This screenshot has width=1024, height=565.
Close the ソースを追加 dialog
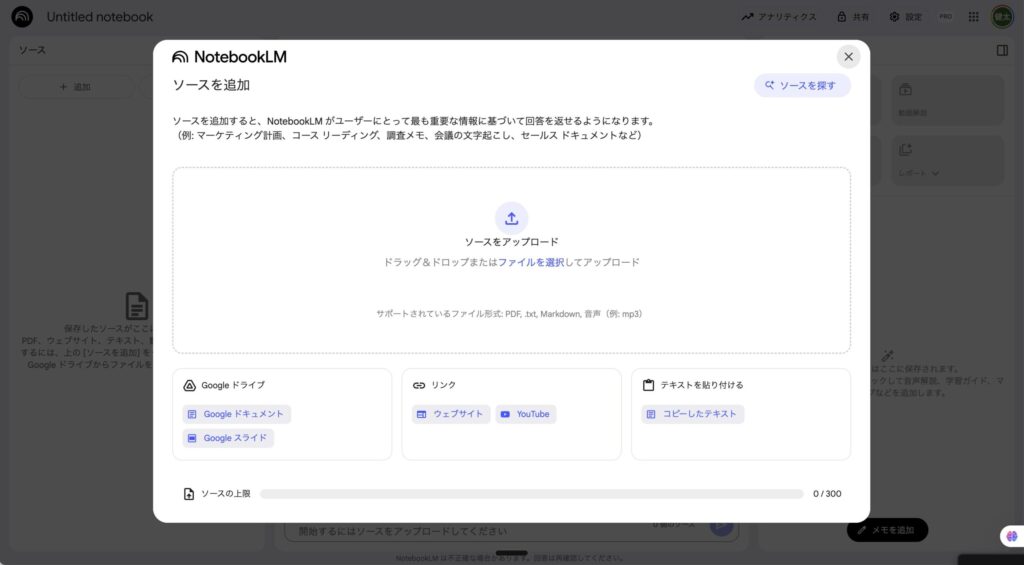point(848,57)
